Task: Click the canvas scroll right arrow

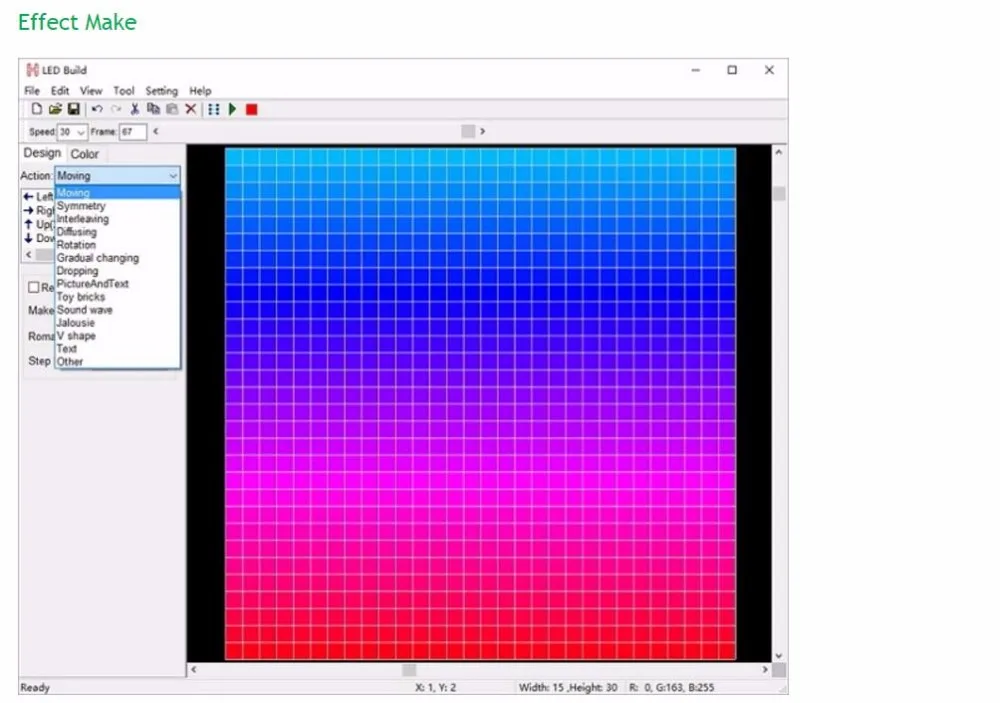Action: (x=765, y=669)
